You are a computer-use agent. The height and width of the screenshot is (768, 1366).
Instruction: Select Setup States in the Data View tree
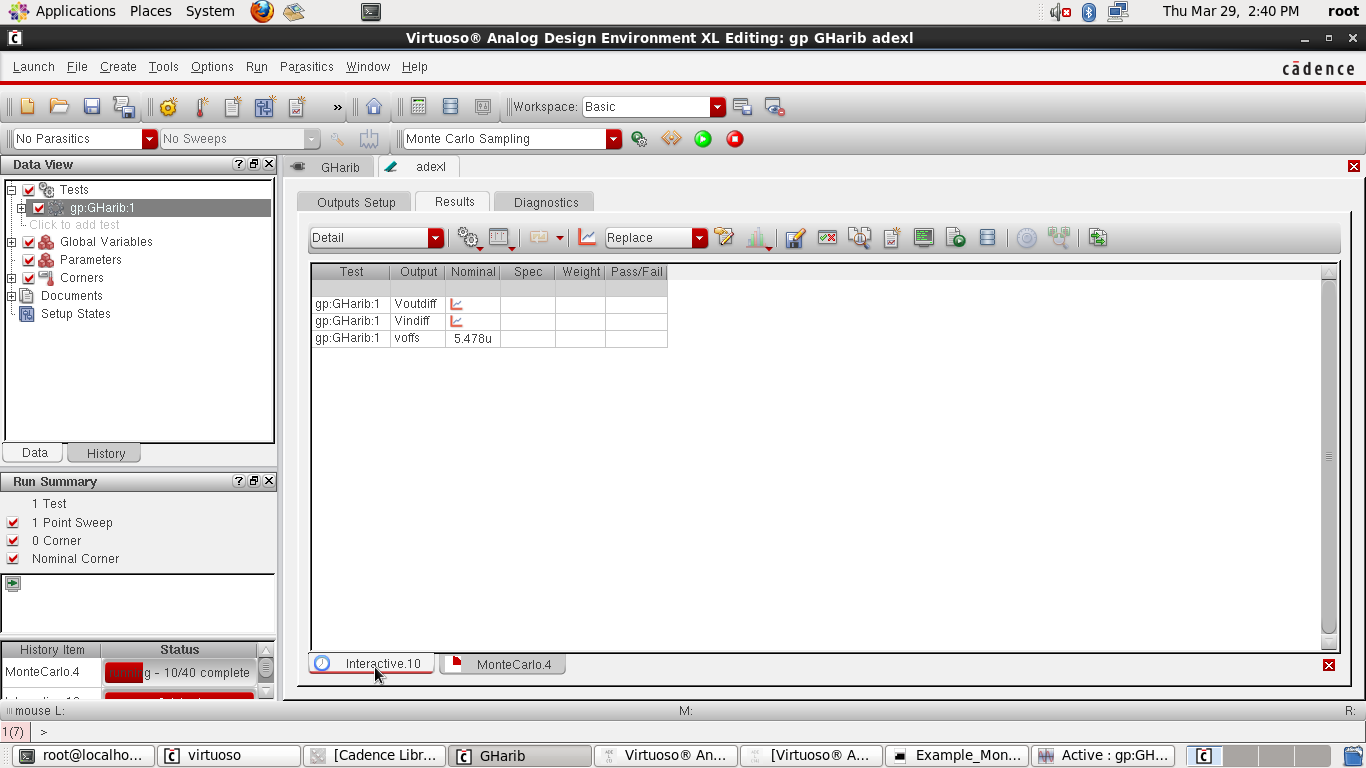click(75, 314)
